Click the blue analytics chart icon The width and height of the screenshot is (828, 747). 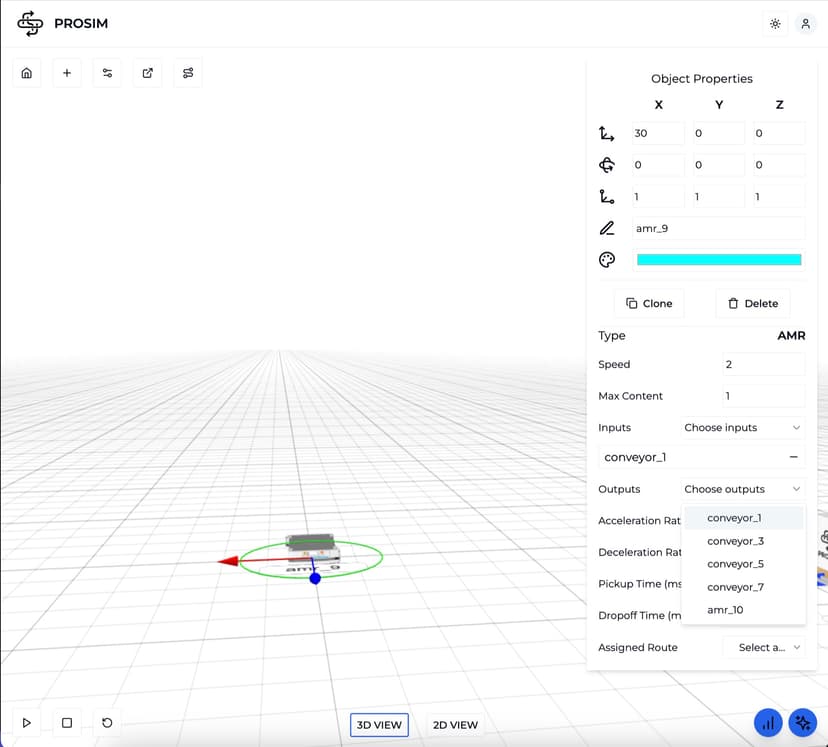pos(768,722)
